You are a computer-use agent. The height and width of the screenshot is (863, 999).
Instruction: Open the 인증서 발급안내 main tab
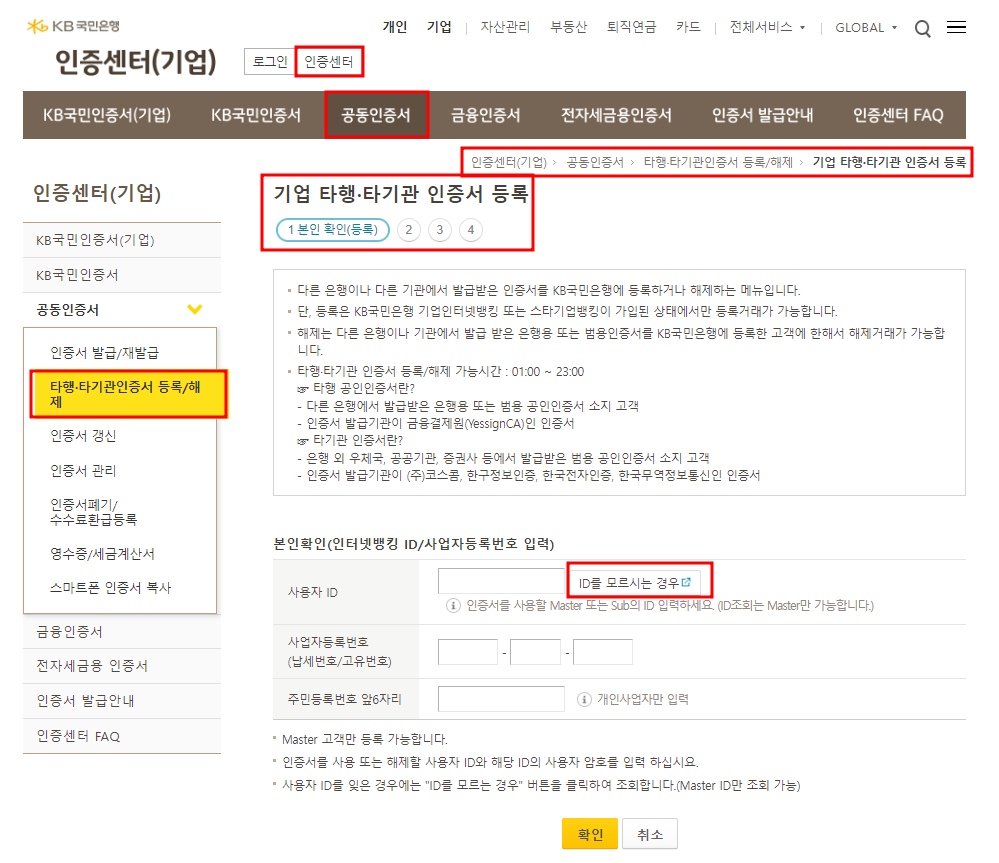coord(762,115)
